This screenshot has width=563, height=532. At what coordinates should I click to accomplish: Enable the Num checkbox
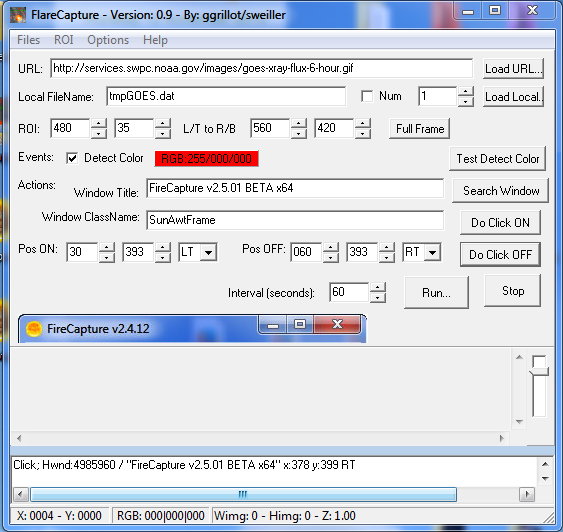[x=367, y=96]
